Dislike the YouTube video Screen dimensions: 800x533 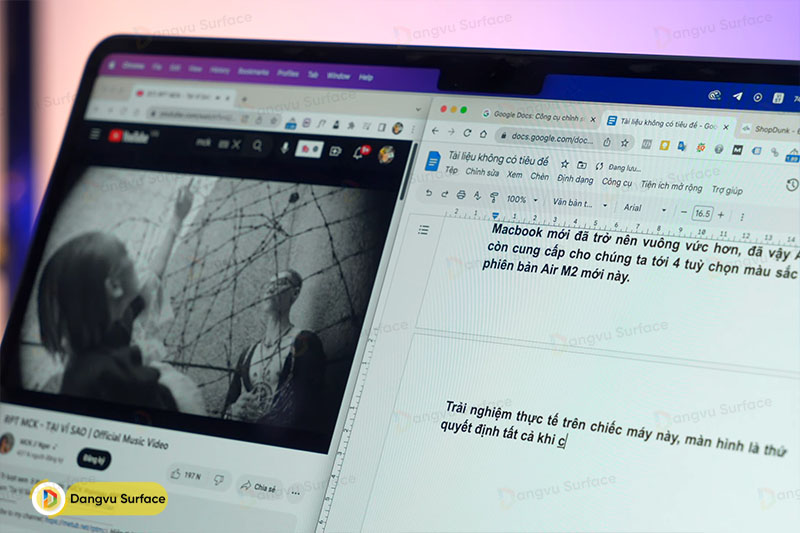click(219, 480)
